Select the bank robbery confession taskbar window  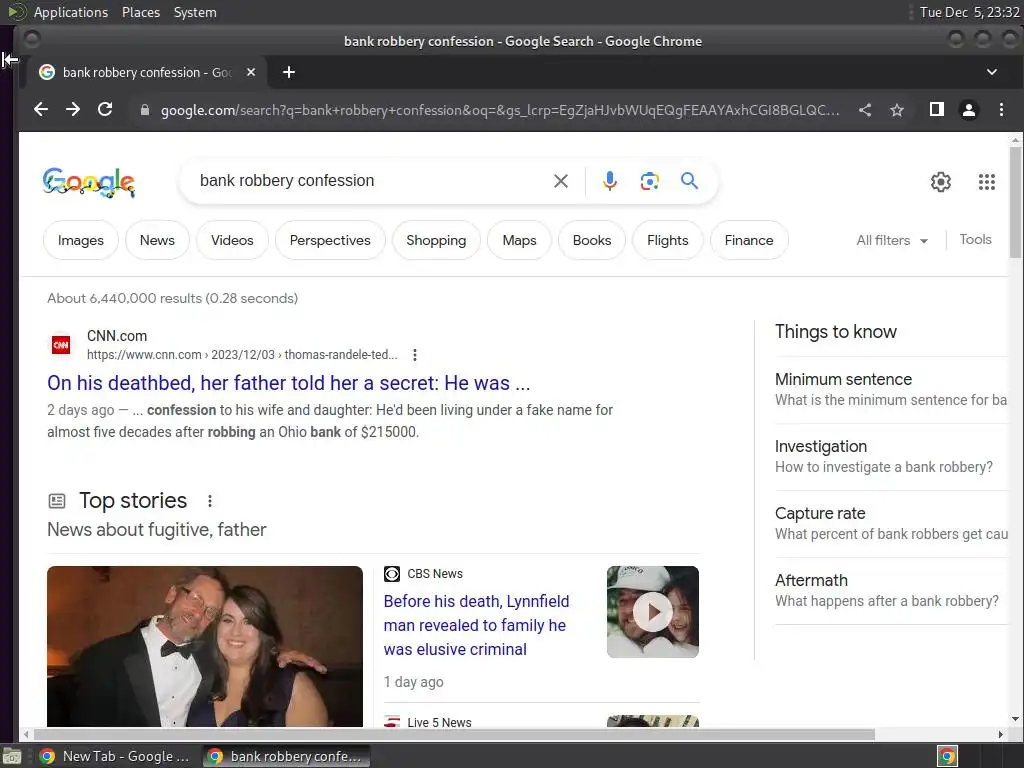pyautogui.click(x=286, y=756)
